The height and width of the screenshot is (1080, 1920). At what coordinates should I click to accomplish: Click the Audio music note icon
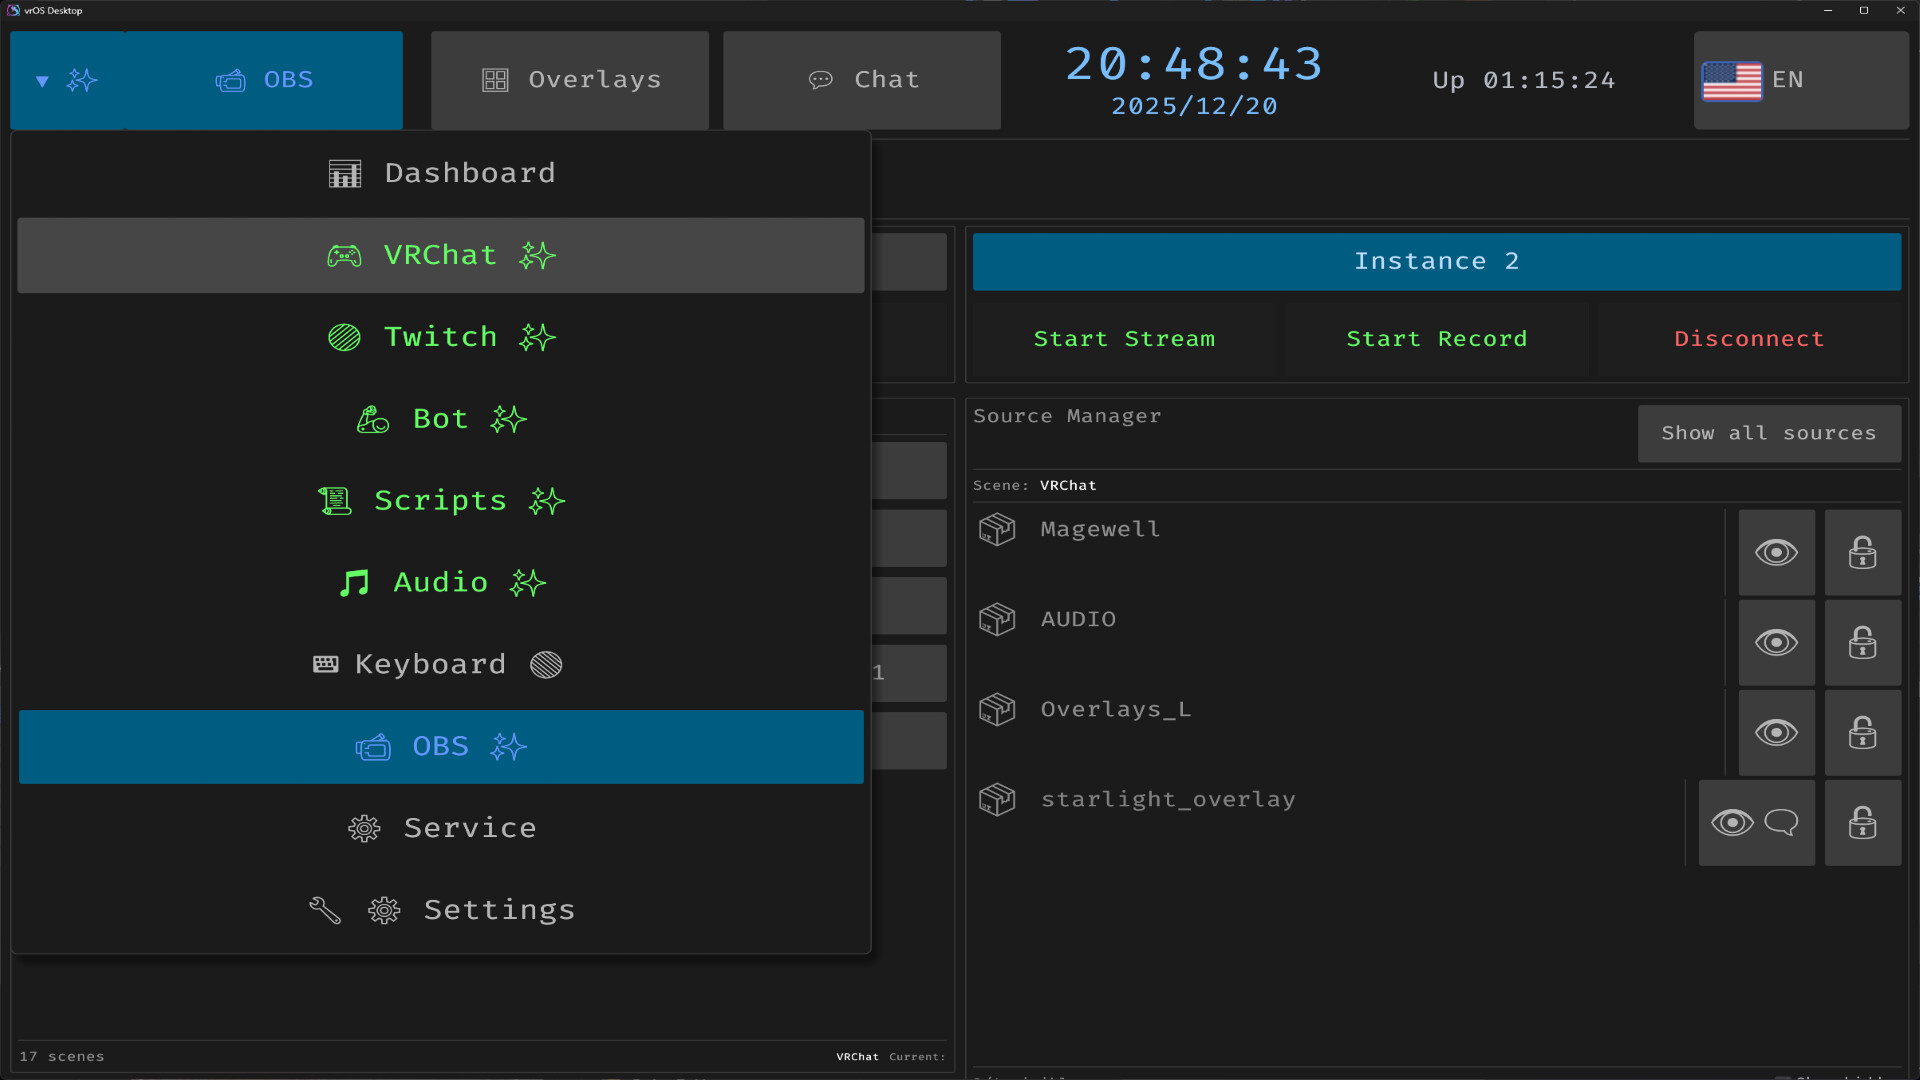[x=355, y=583]
